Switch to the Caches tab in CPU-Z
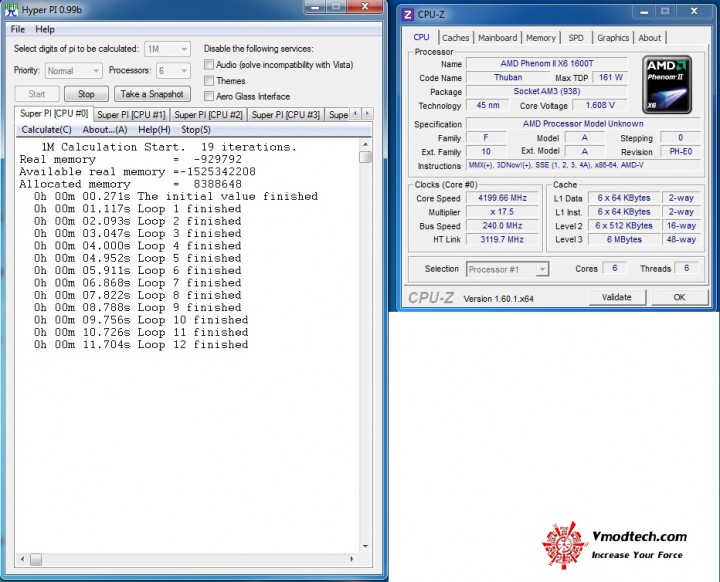The width and height of the screenshot is (720, 582). pos(456,38)
